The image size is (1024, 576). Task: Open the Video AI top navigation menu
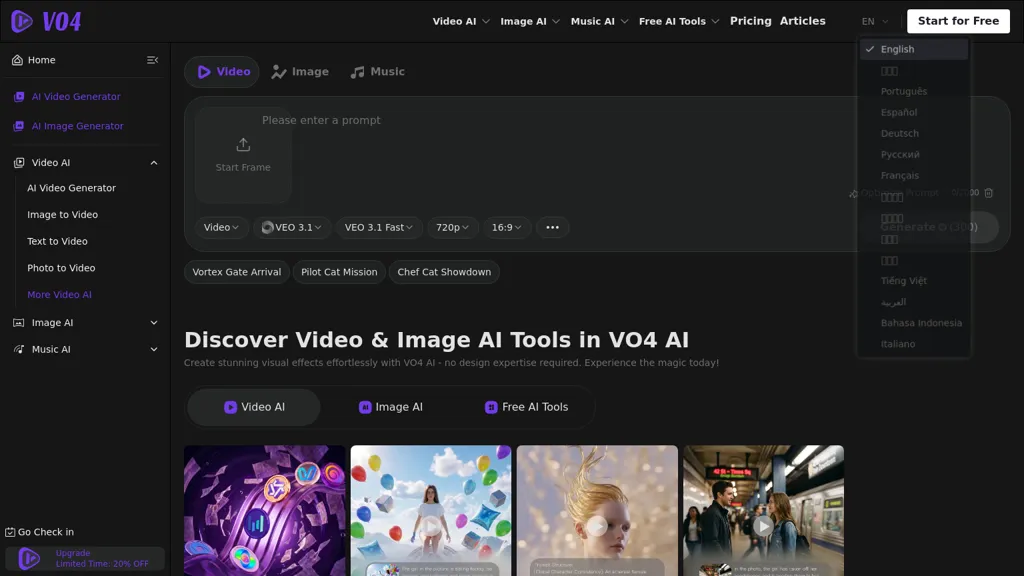point(461,22)
